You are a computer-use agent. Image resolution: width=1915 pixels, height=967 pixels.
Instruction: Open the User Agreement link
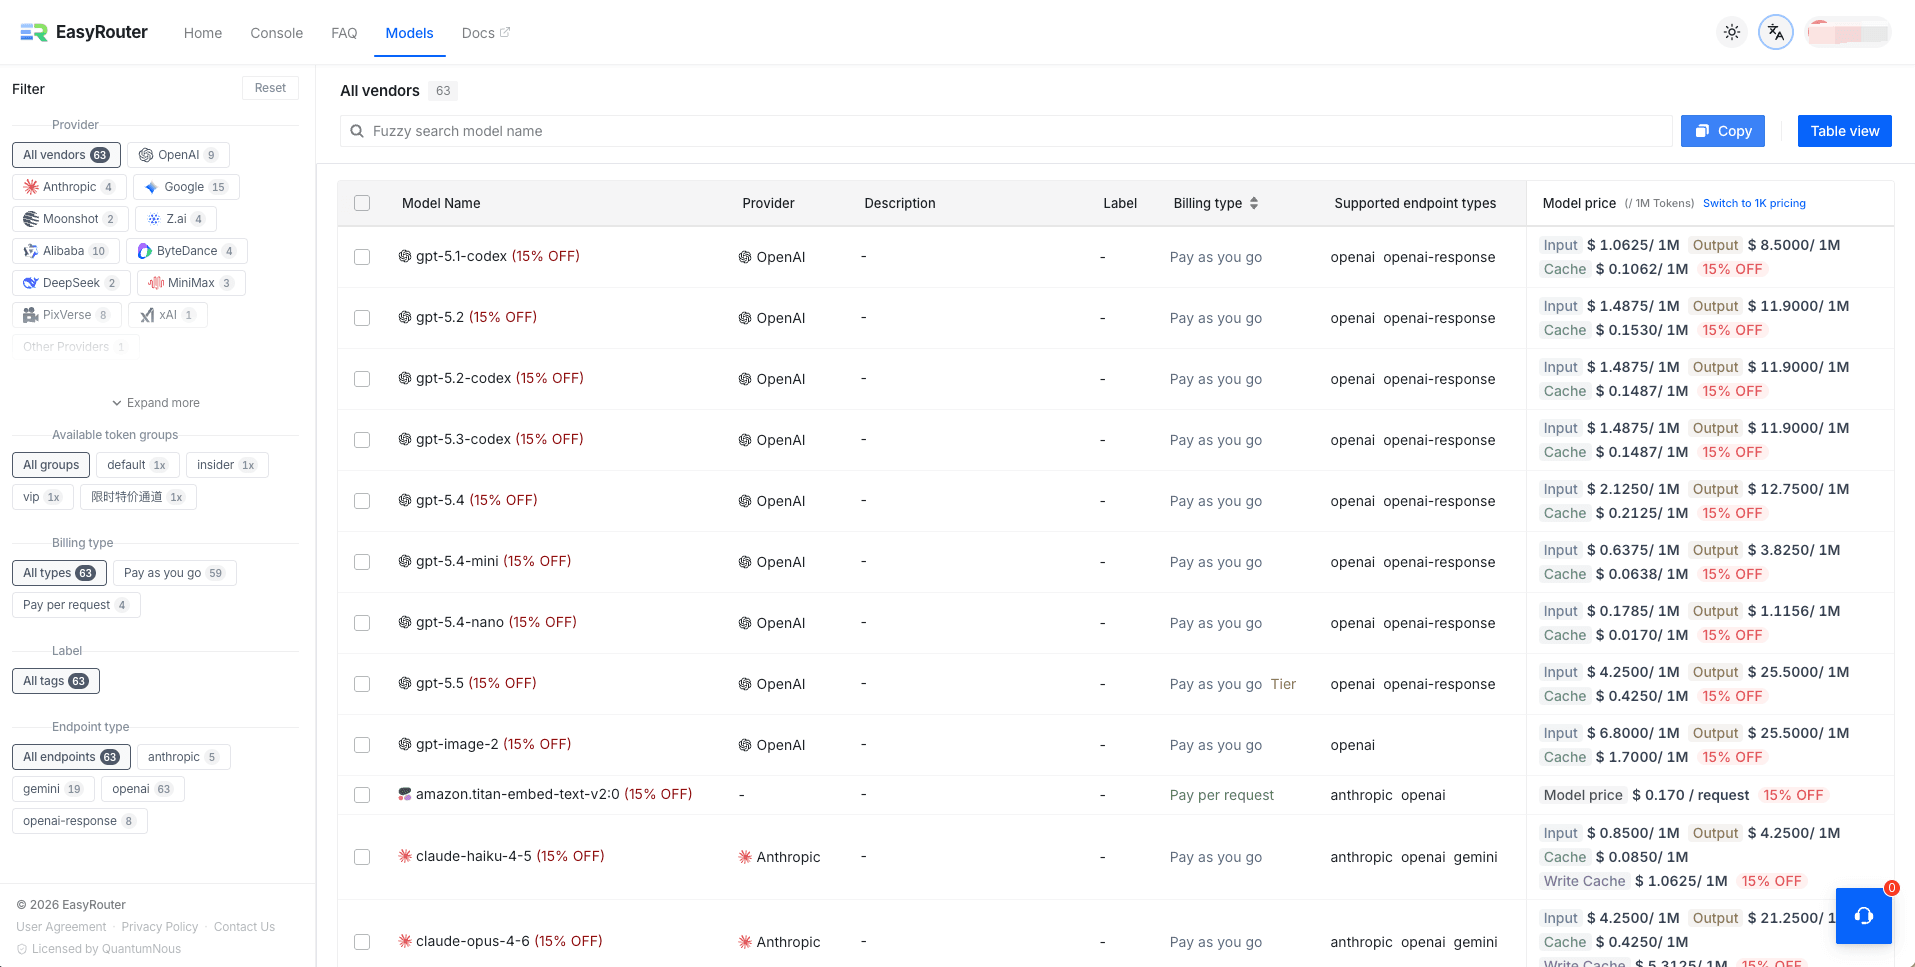[61, 927]
